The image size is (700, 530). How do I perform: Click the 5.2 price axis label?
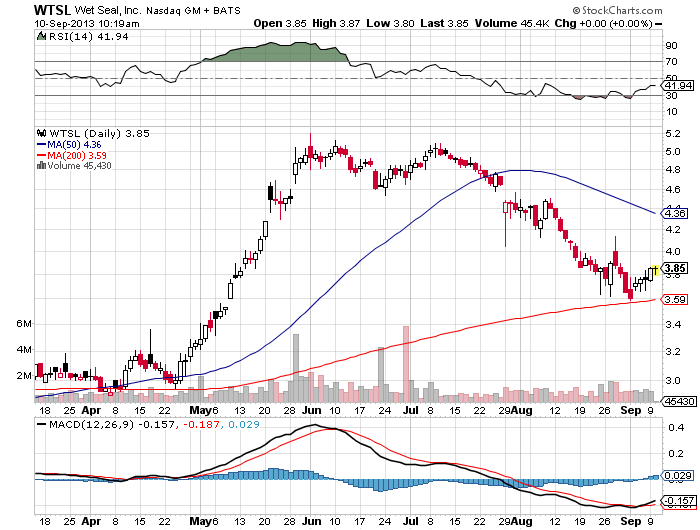click(673, 134)
